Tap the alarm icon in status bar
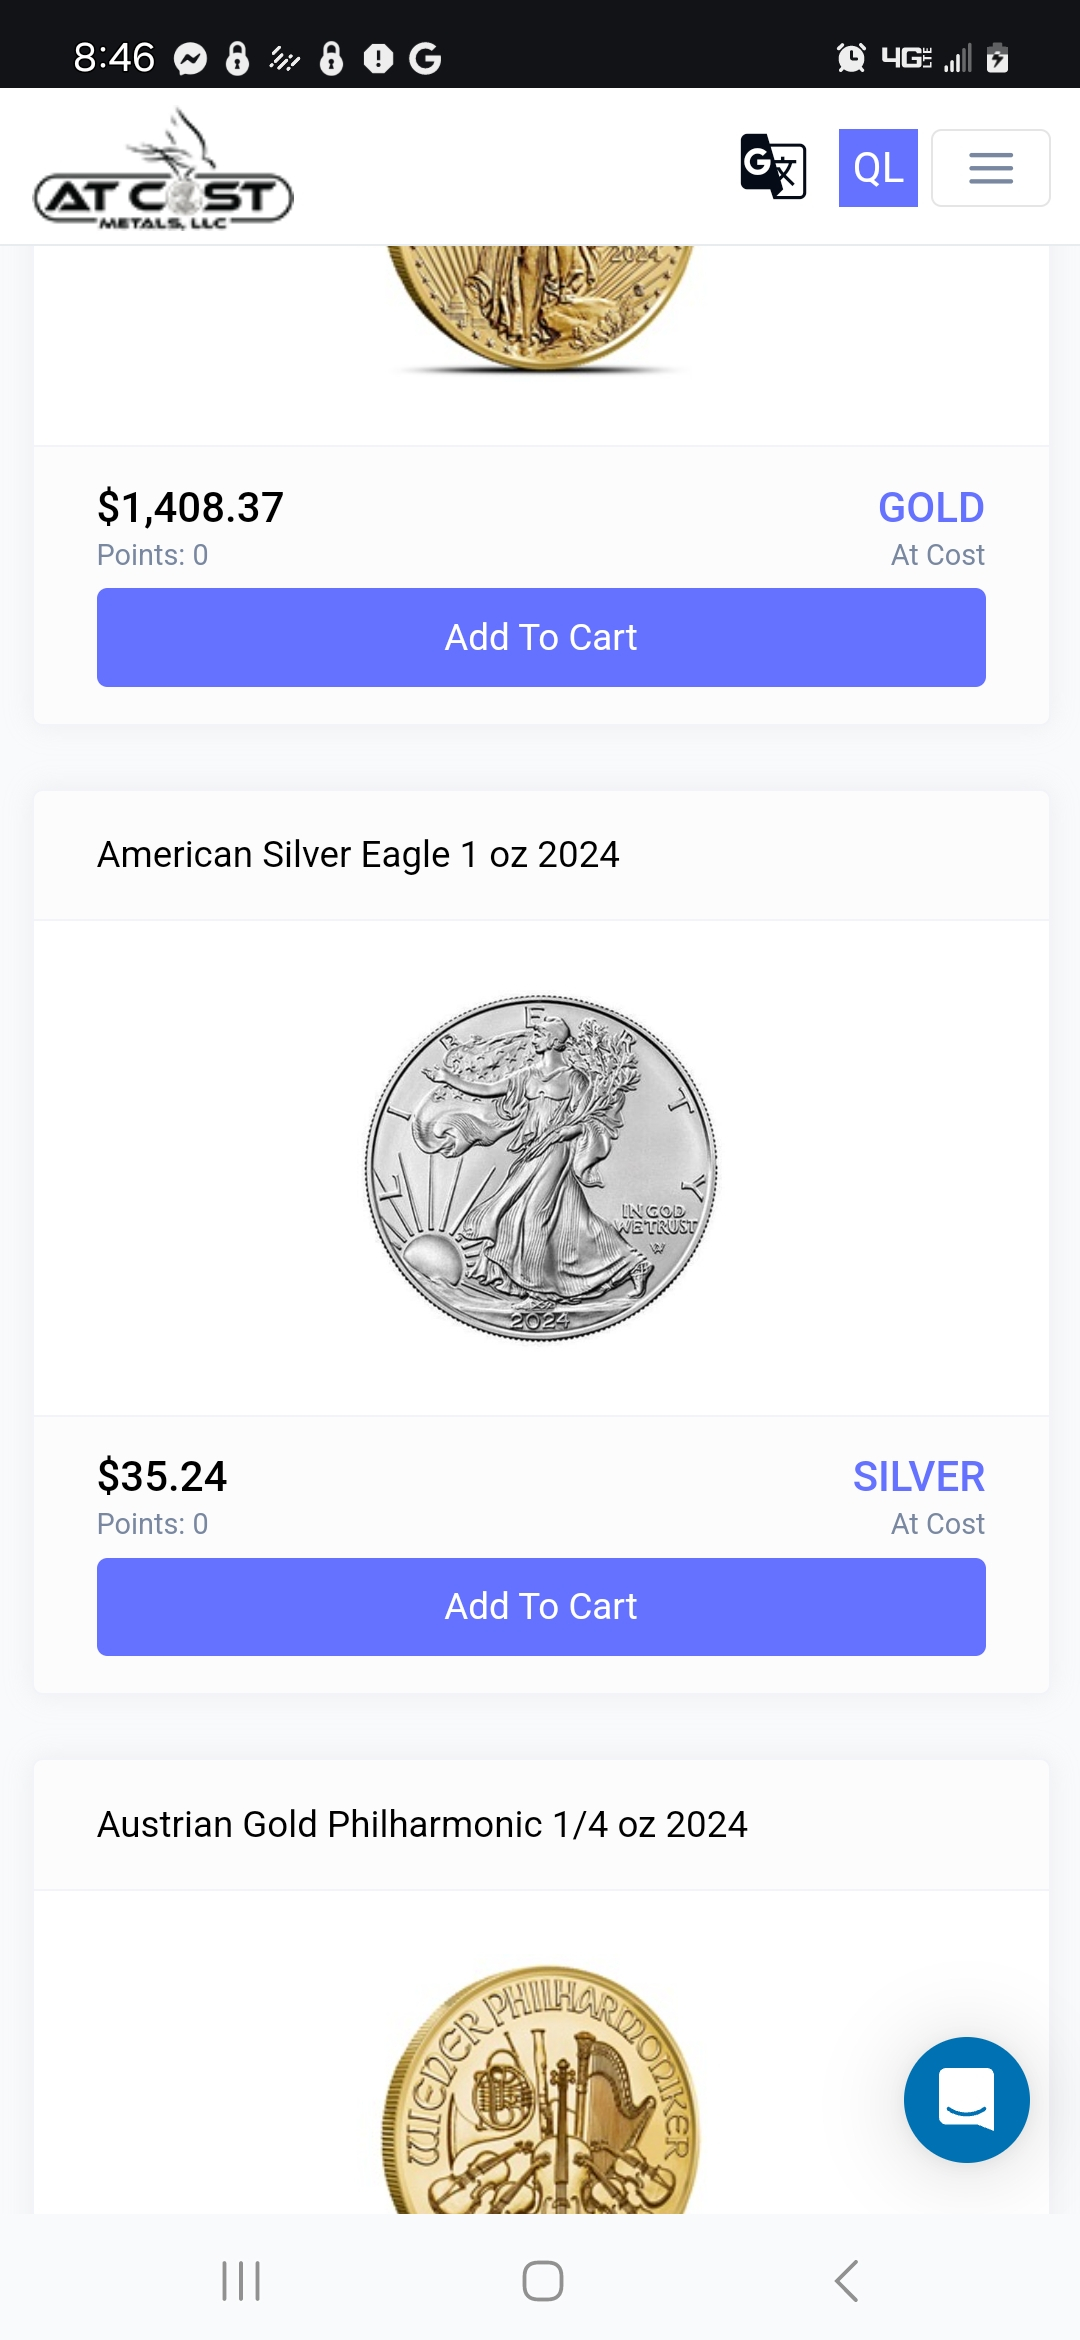1080x2340 pixels. (851, 58)
